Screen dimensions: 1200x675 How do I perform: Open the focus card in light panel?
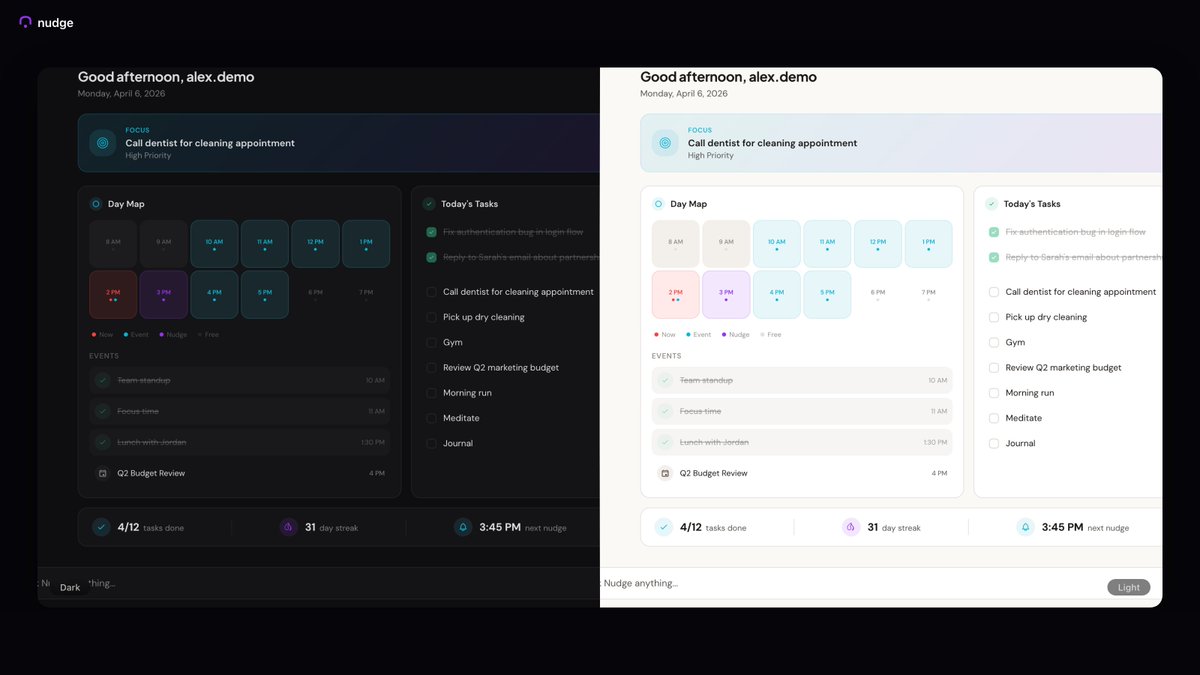point(901,143)
